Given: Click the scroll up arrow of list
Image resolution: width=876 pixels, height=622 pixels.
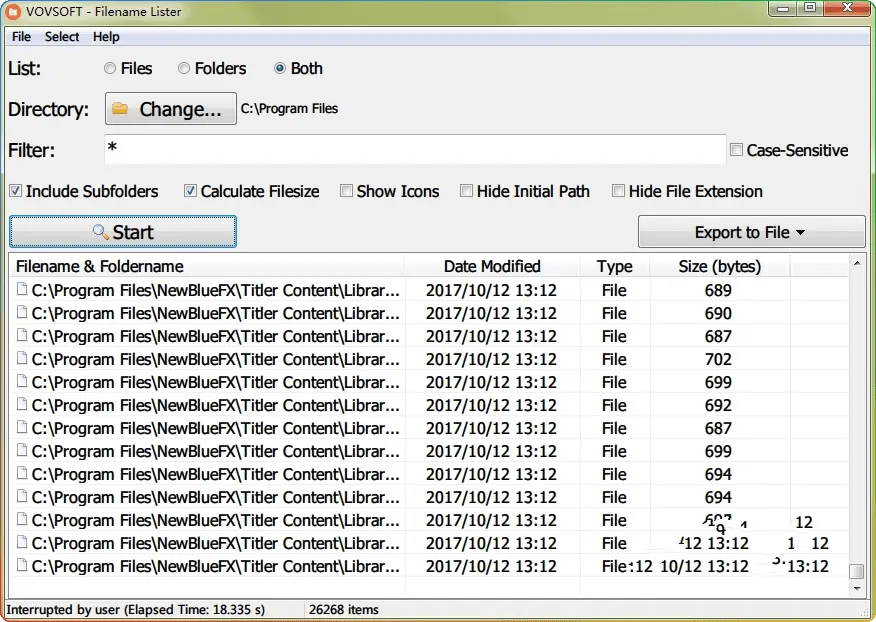Looking at the screenshot, I should point(857,263).
